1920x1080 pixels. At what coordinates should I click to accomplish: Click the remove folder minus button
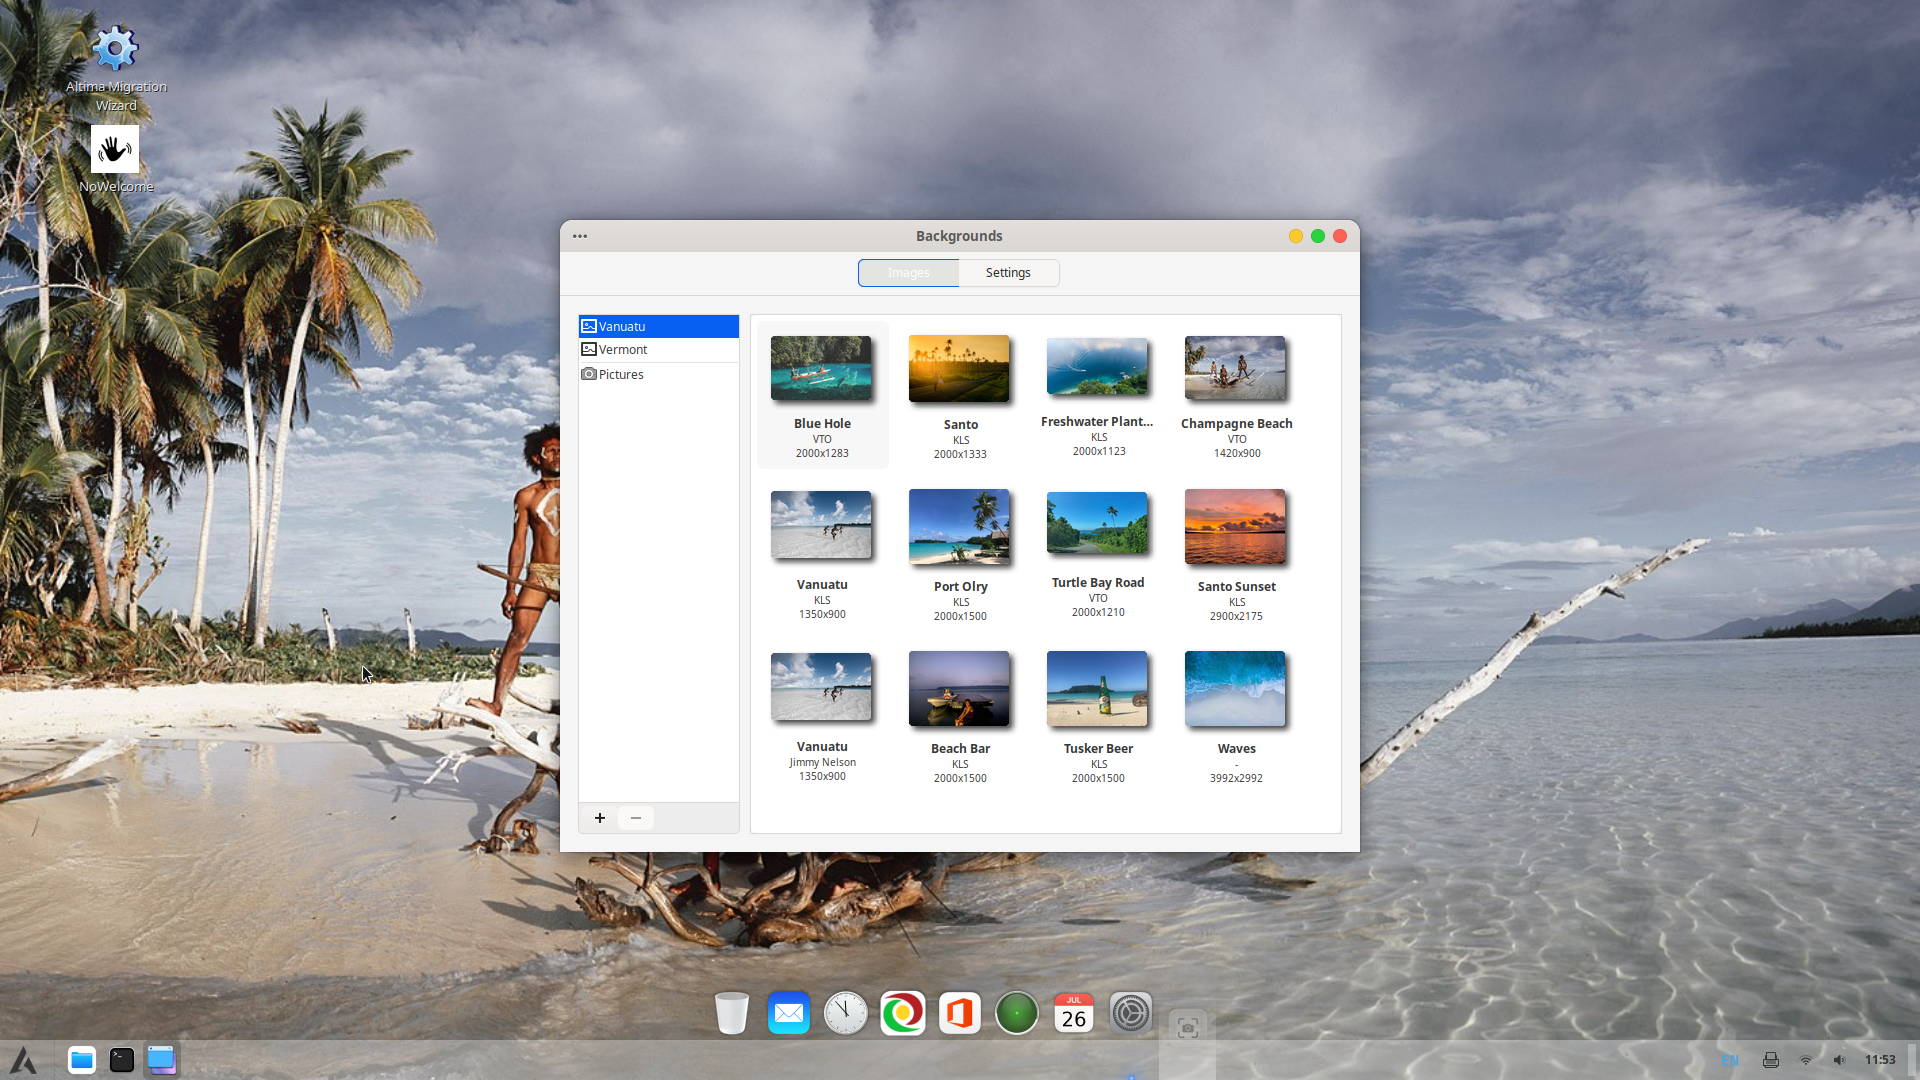(x=636, y=818)
